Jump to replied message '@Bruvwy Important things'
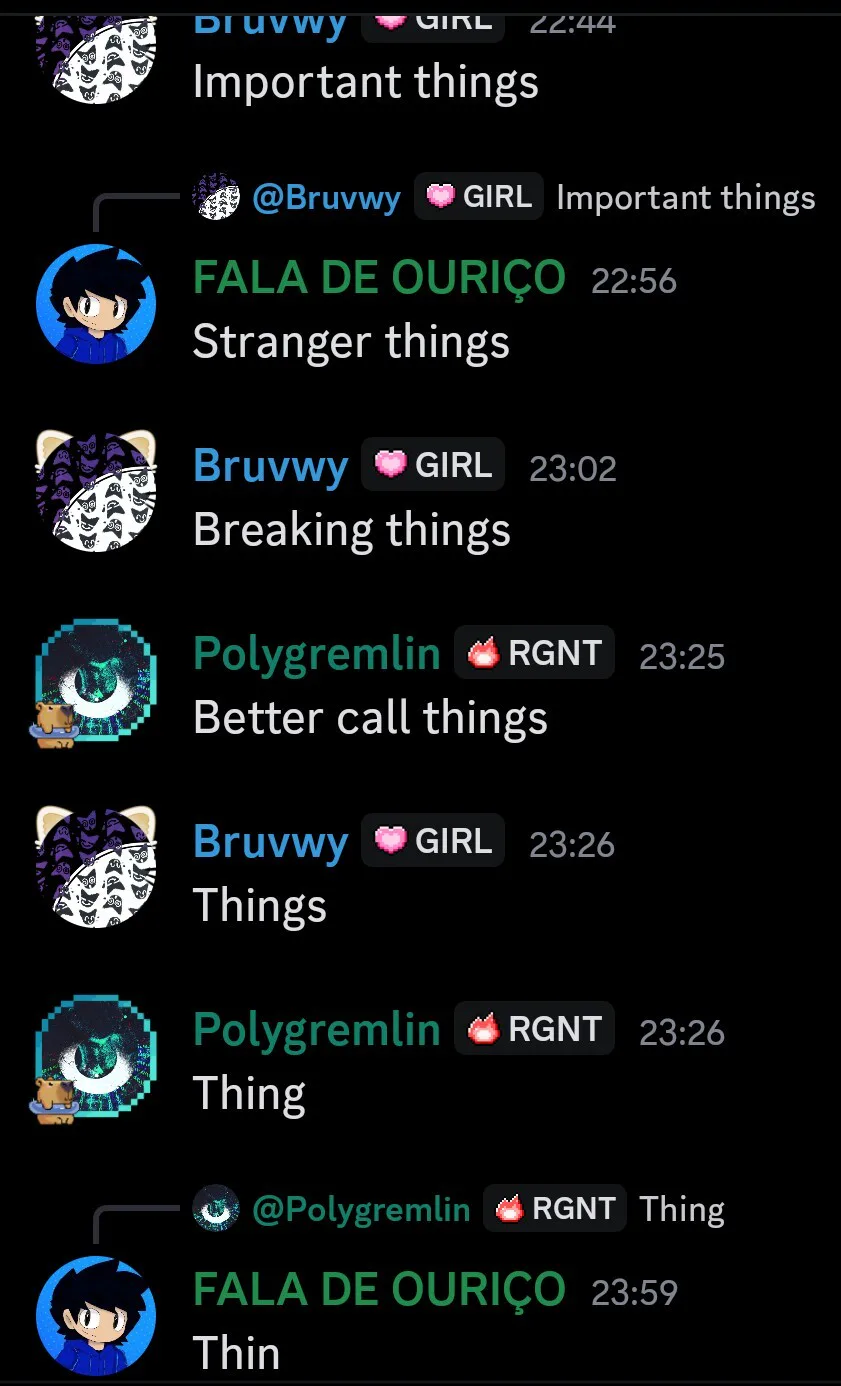 coord(504,197)
